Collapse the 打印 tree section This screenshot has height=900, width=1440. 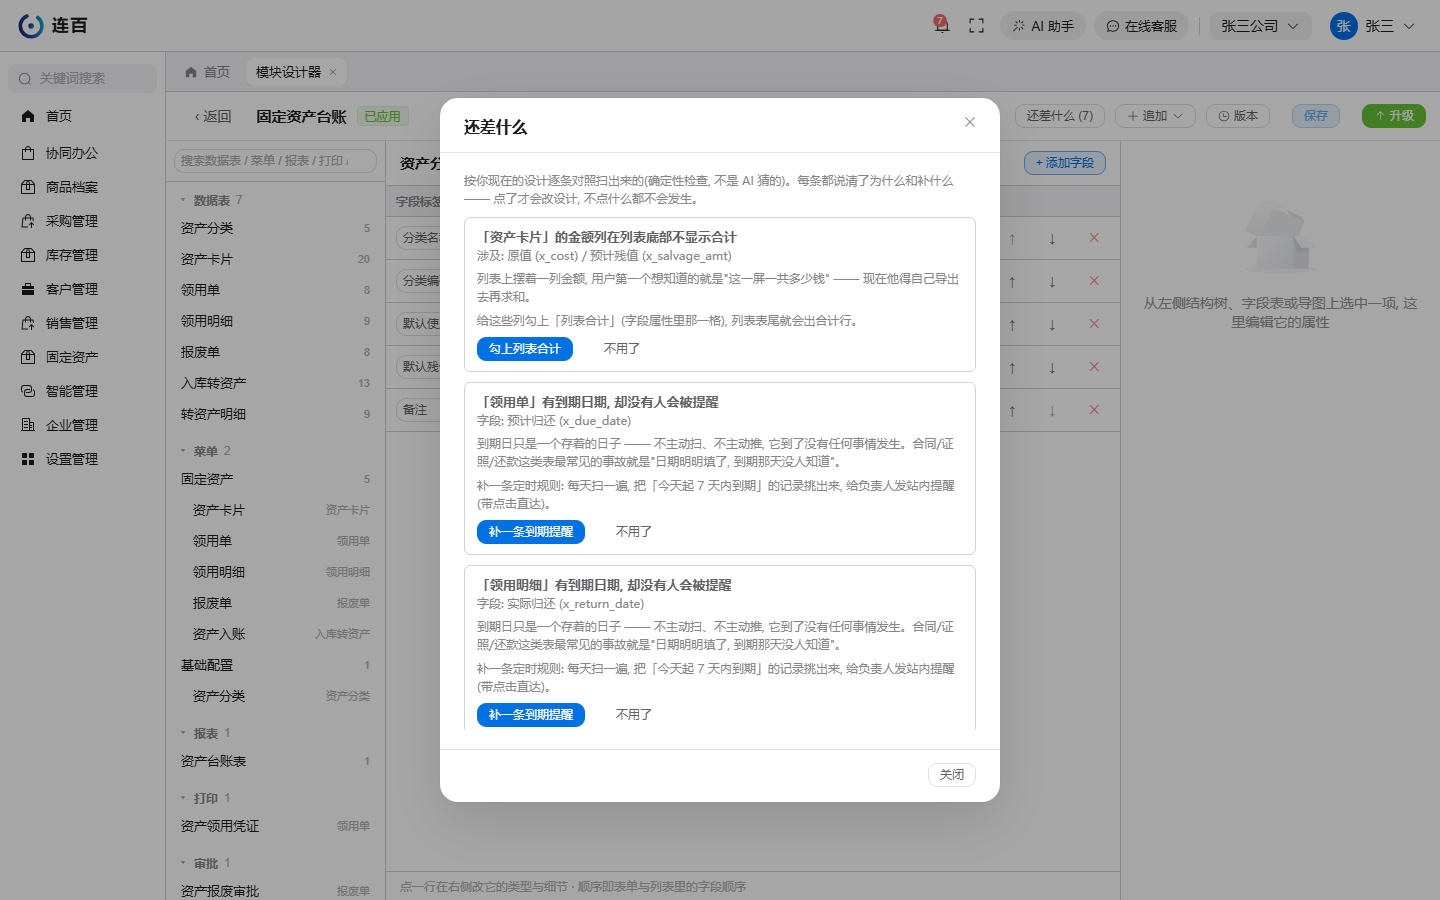[183, 798]
